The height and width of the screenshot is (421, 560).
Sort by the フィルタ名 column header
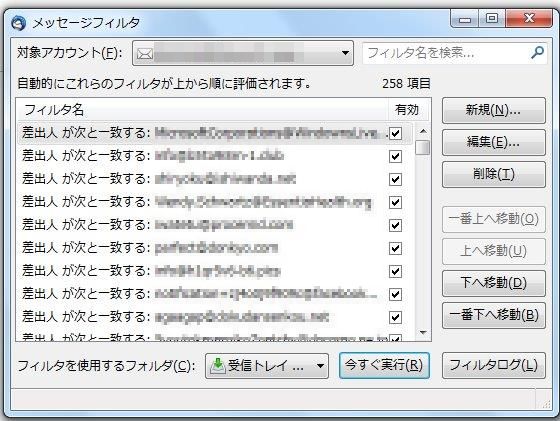tap(202, 110)
